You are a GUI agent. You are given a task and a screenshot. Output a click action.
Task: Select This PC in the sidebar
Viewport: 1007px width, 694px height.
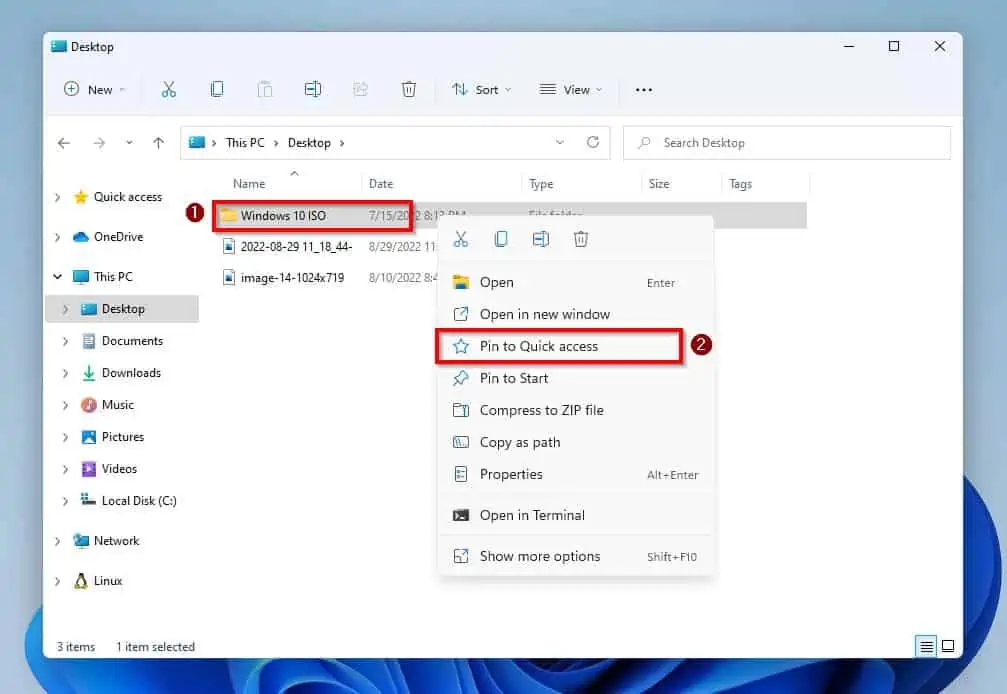(x=103, y=277)
